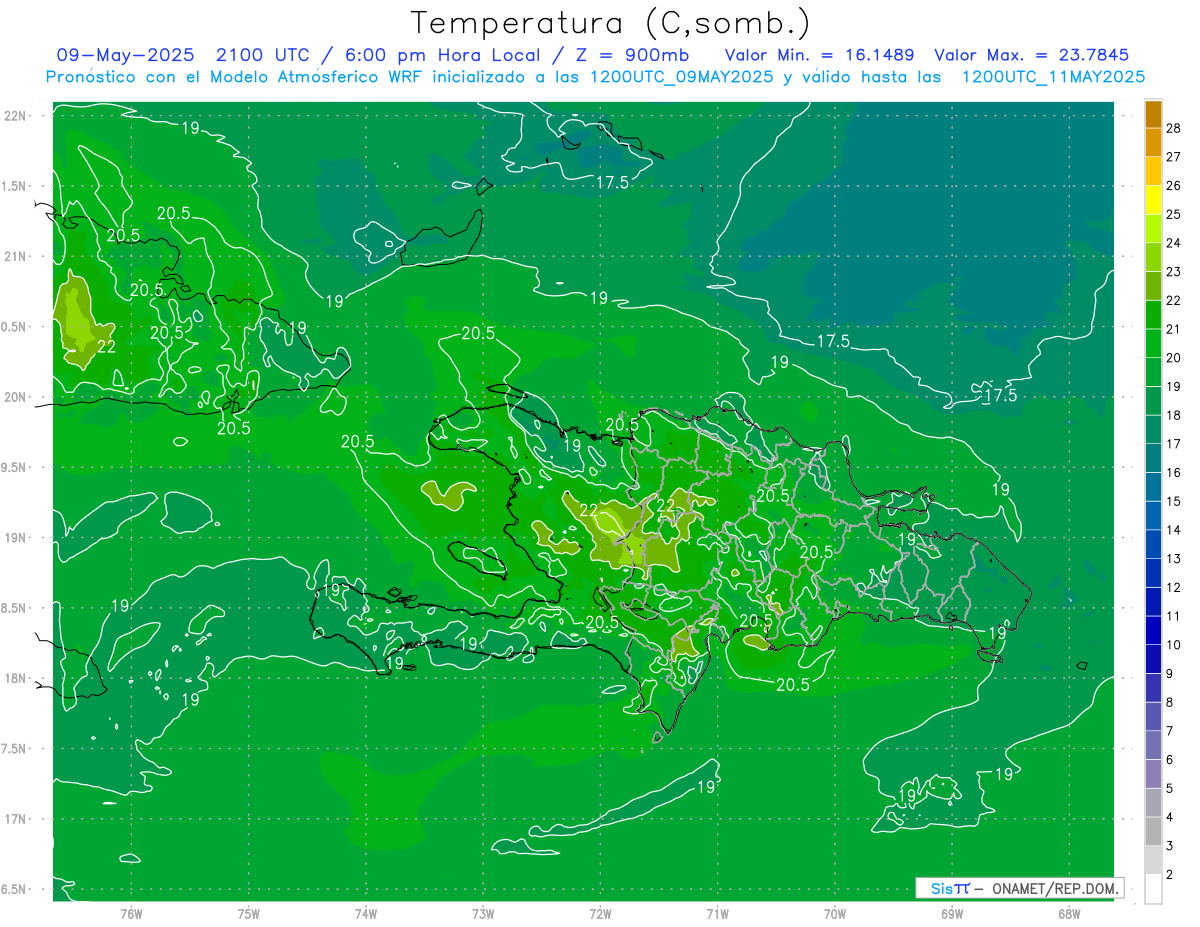The width and height of the screenshot is (1200, 927).
Task: Click the '17N' latitude axis label
Action: pyautogui.click(x=17, y=819)
